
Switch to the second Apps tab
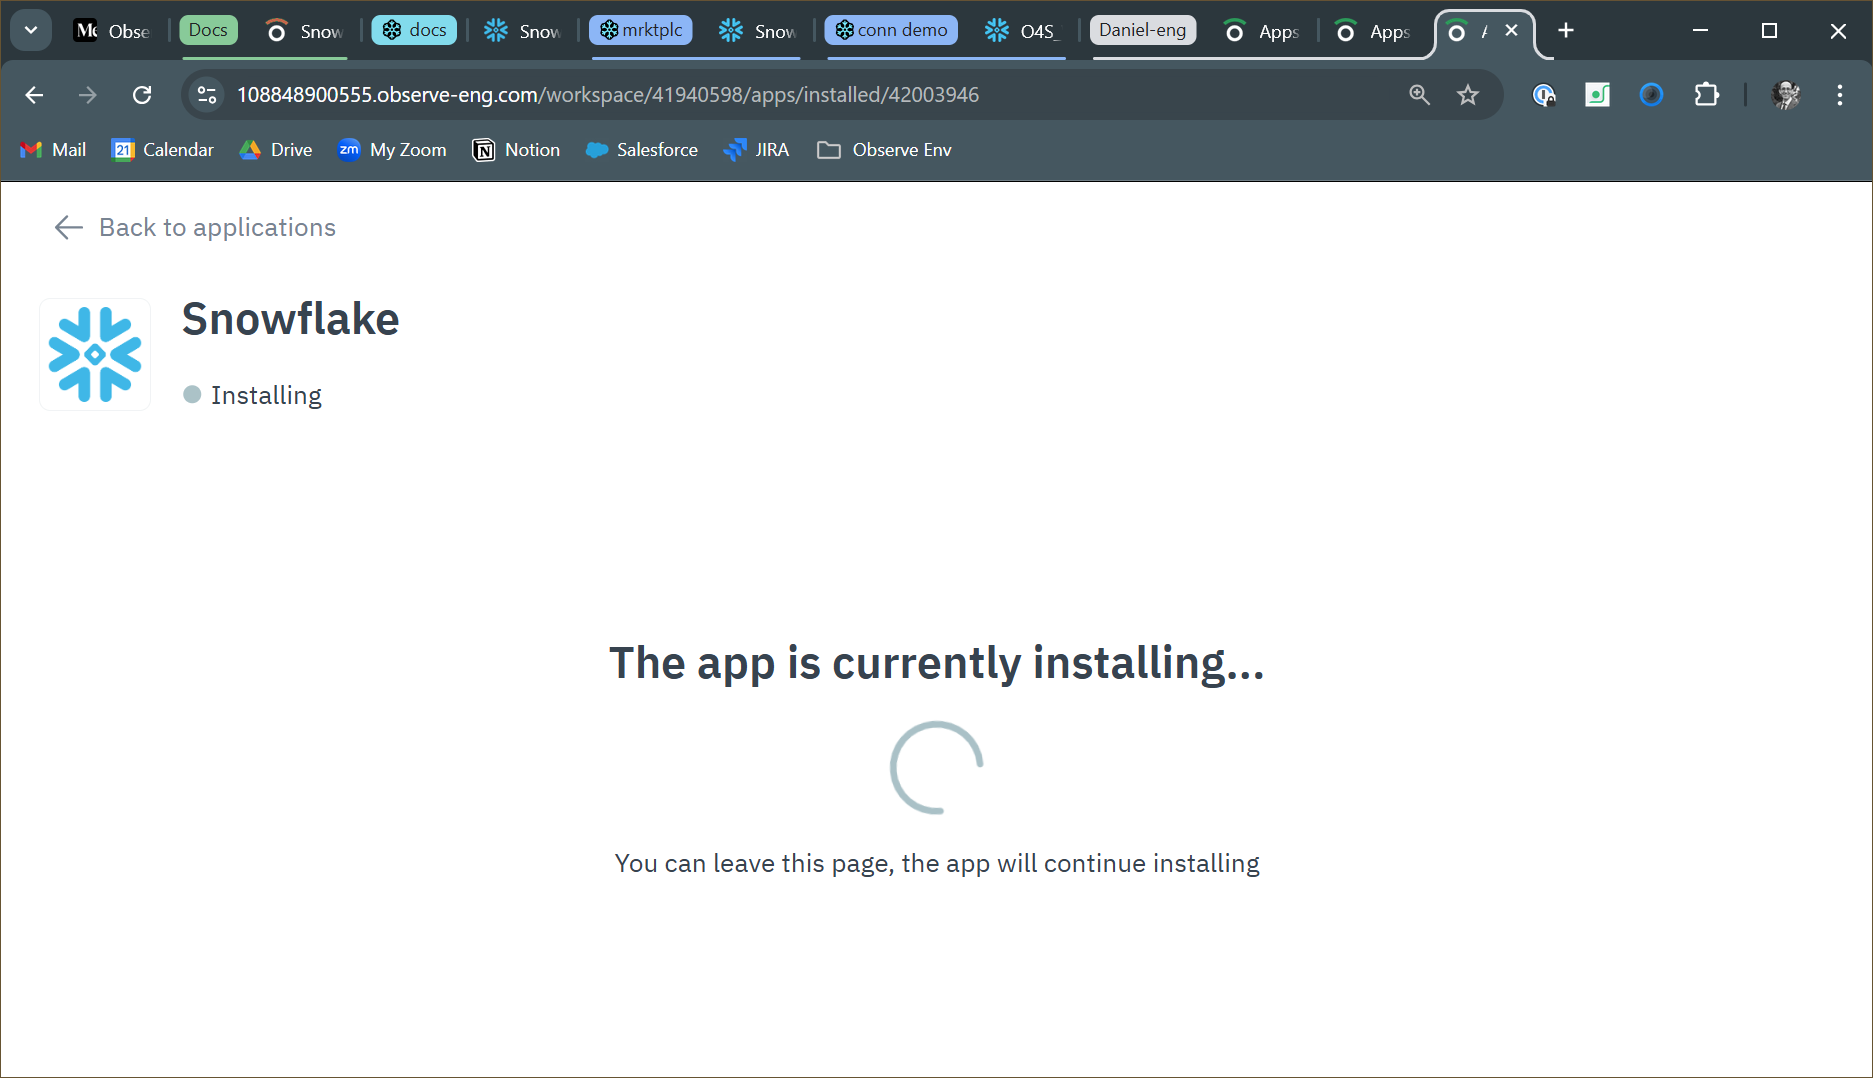(1373, 31)
